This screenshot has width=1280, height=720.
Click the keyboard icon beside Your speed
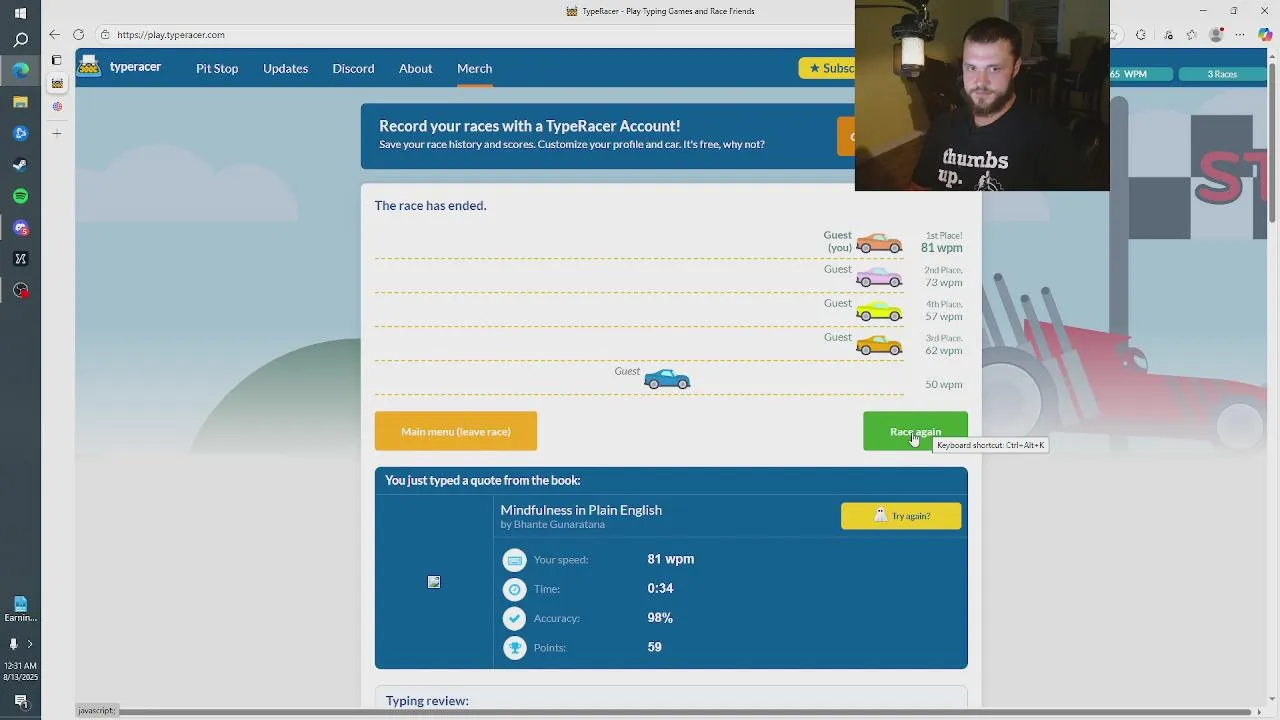pyautogui.click(x=514, y=560)
